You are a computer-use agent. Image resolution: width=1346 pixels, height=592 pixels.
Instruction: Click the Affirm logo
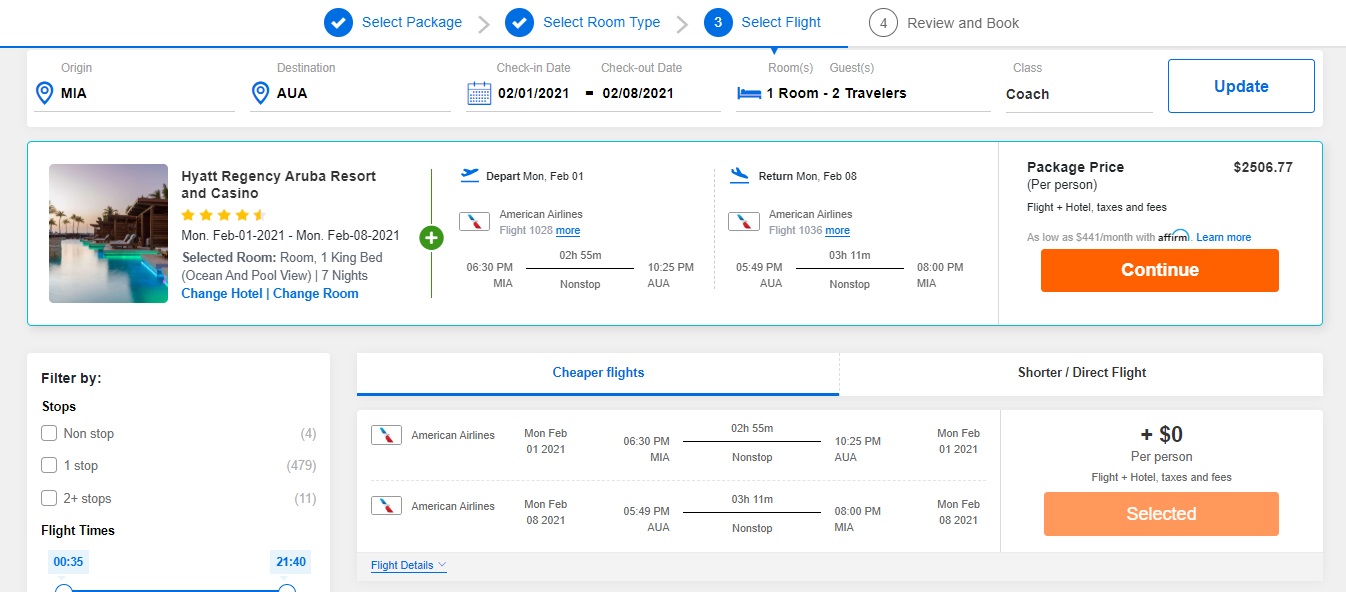click(x=1174, y=236)
